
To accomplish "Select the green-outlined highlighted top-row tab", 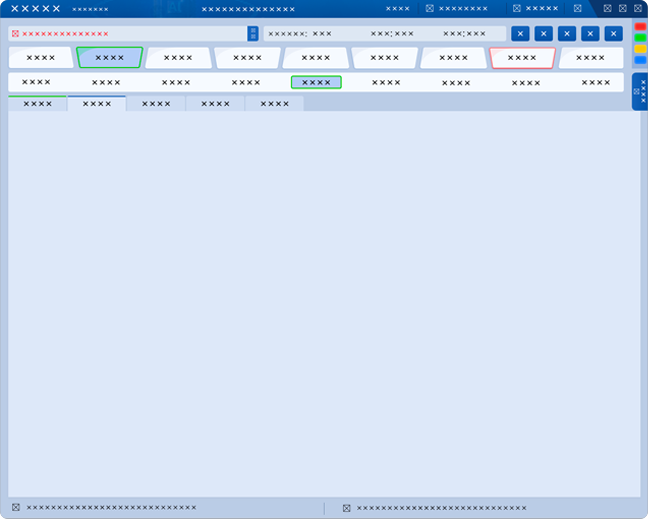I will pos(110,57).
